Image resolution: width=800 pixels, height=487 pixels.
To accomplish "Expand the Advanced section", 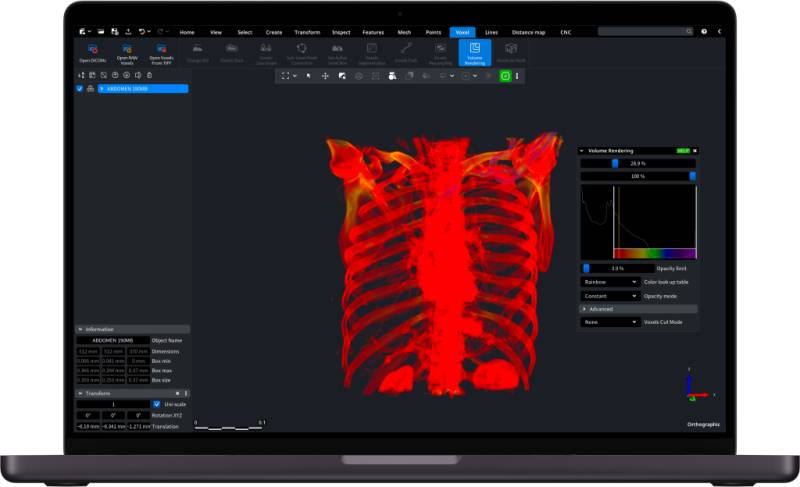I will pos(585,309).
